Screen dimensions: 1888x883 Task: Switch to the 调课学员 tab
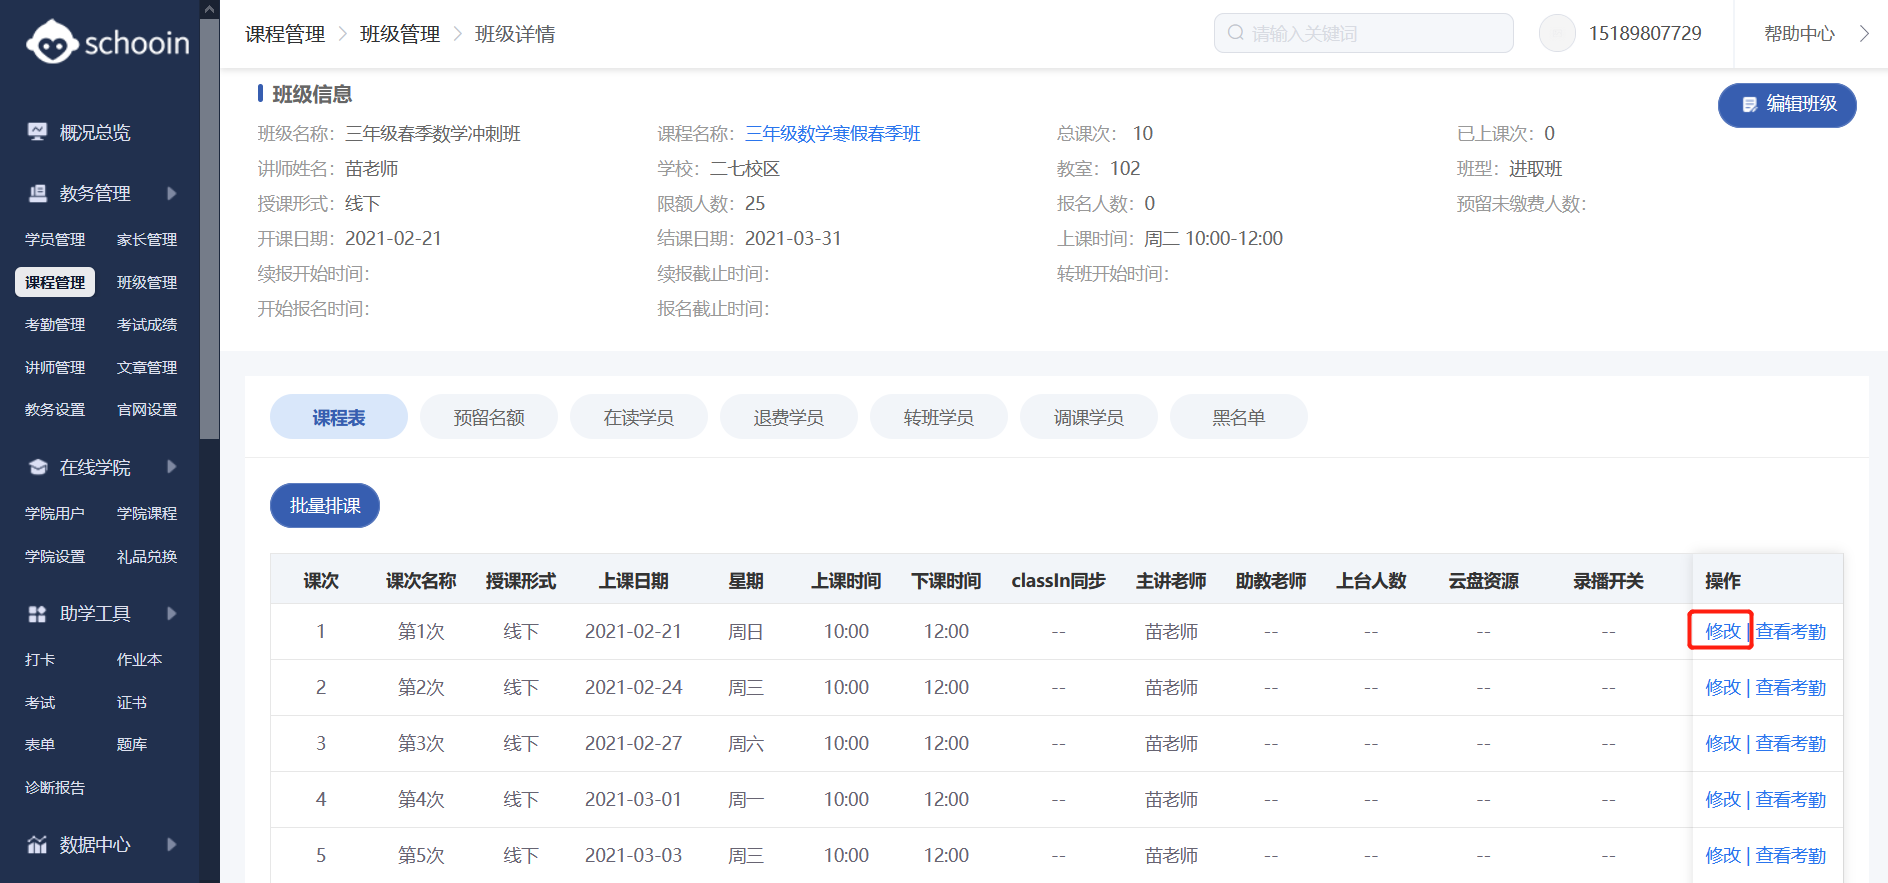[x=1089, y=417]
